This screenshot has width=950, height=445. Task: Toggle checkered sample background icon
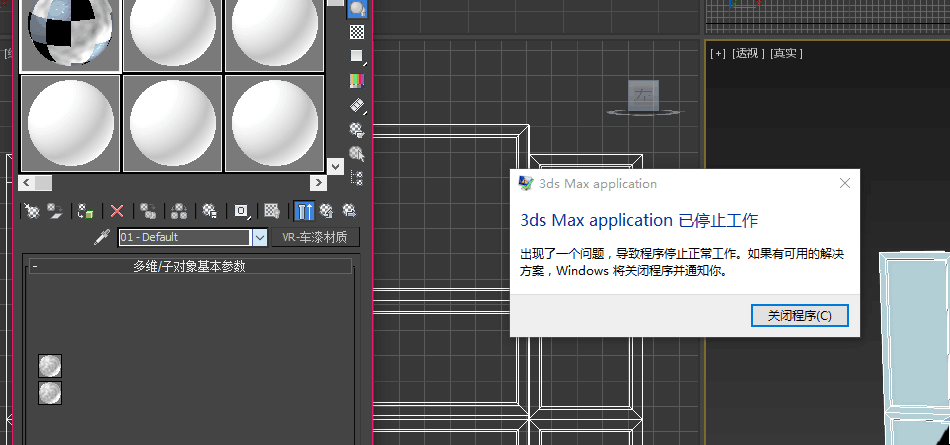click(357, 32)
